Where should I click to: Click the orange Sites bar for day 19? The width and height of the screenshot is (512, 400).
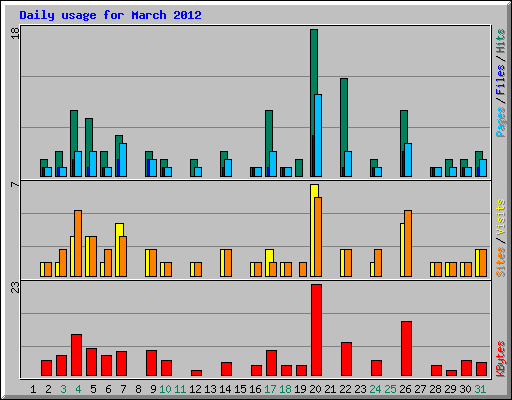[303, 269]
